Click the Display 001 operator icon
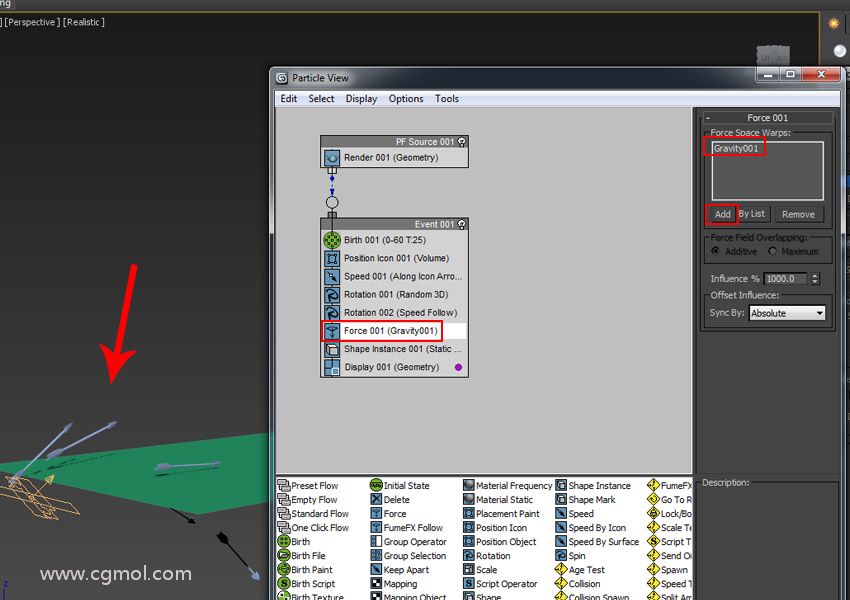The height and width of the screenshot is (600, 850). pyautogui.click(x=332, y=367)
